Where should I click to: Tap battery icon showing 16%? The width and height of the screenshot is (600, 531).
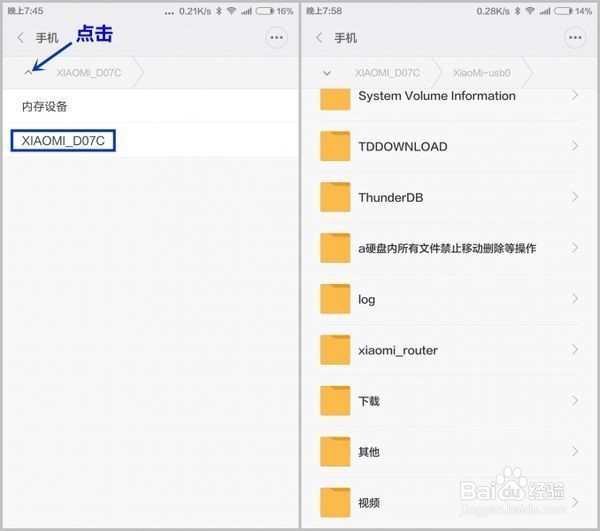[x=265, y=11]
